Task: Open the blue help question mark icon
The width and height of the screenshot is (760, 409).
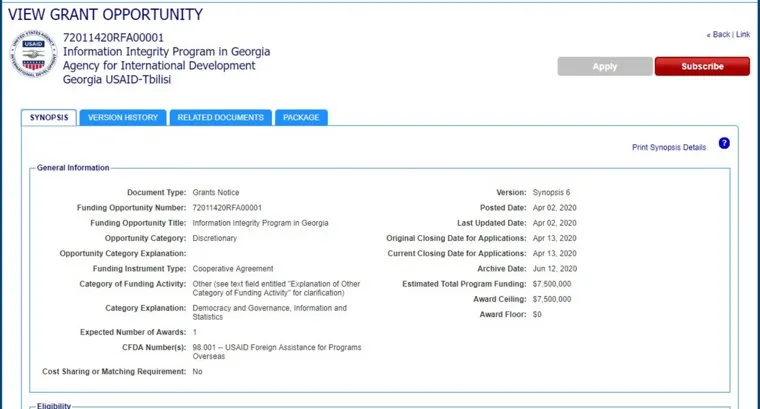Action: 724,144
